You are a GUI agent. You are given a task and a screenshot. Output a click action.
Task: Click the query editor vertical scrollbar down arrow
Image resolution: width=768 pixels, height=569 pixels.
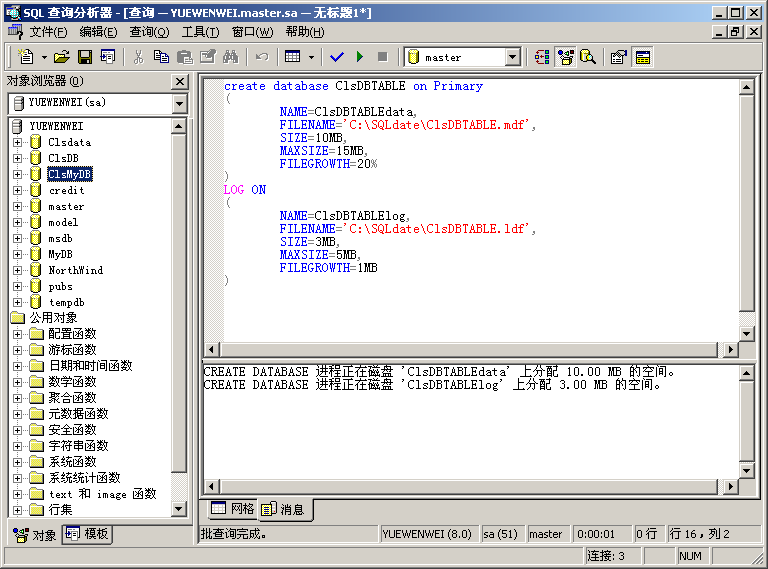click(x=746, y=334)
